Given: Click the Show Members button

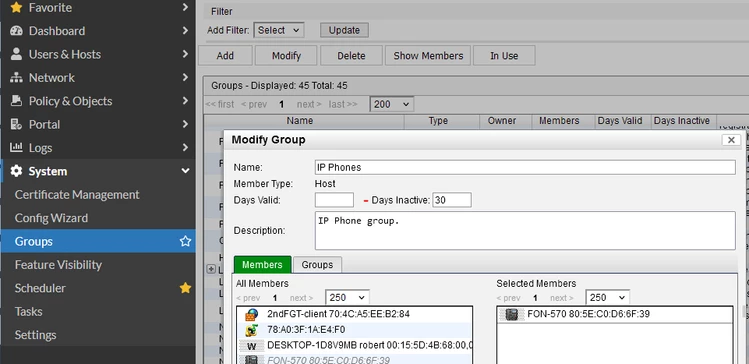Looking at the screenshot, I should pyautogui.click(x=428, y=55).
